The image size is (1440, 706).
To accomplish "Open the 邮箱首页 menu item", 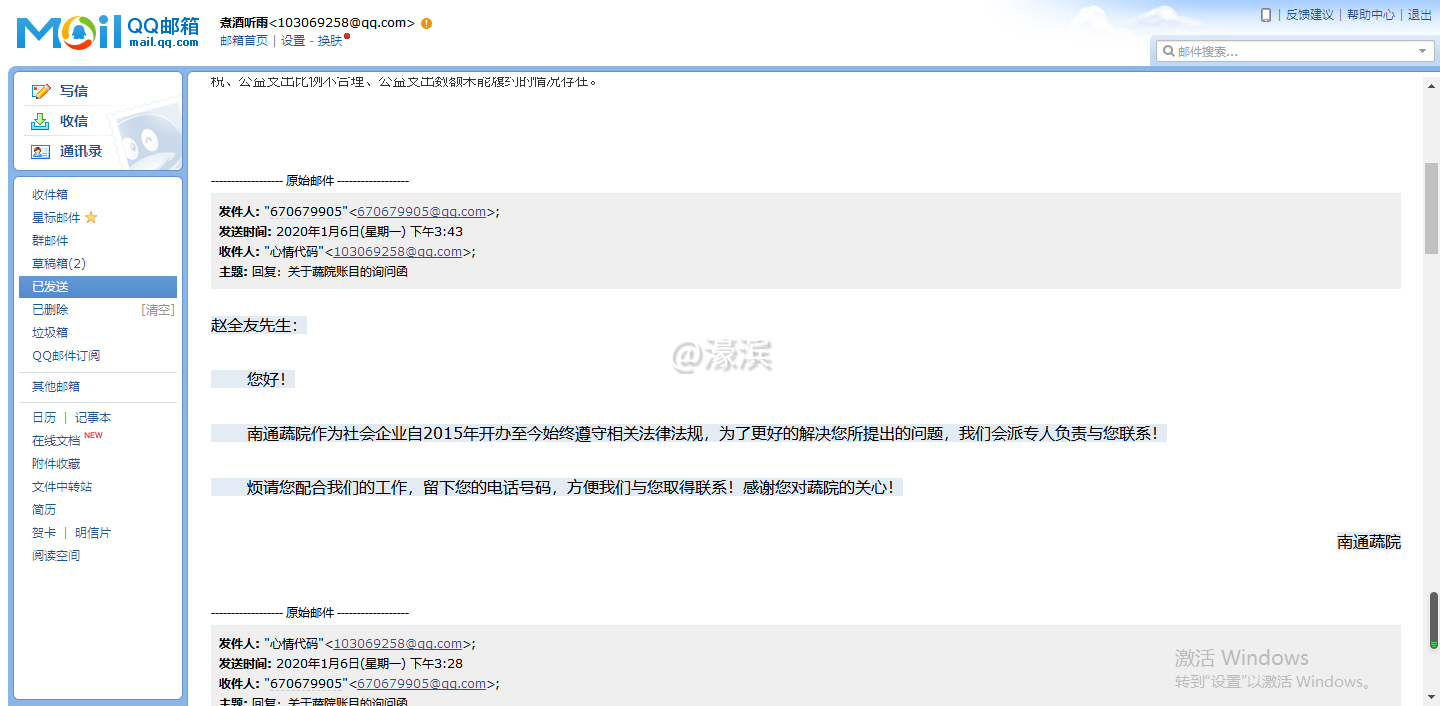I will point(243,40).
